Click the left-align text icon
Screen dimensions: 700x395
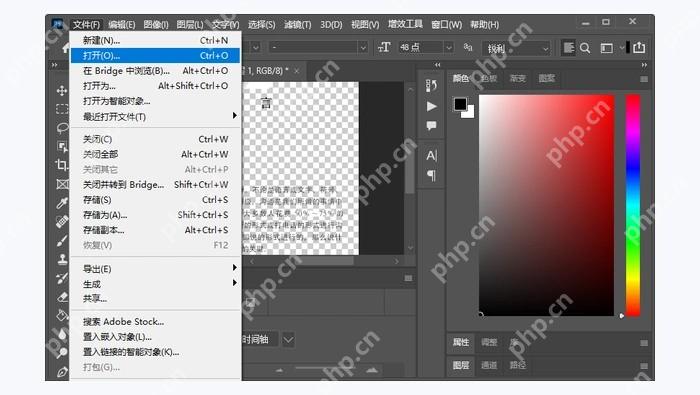568,47
